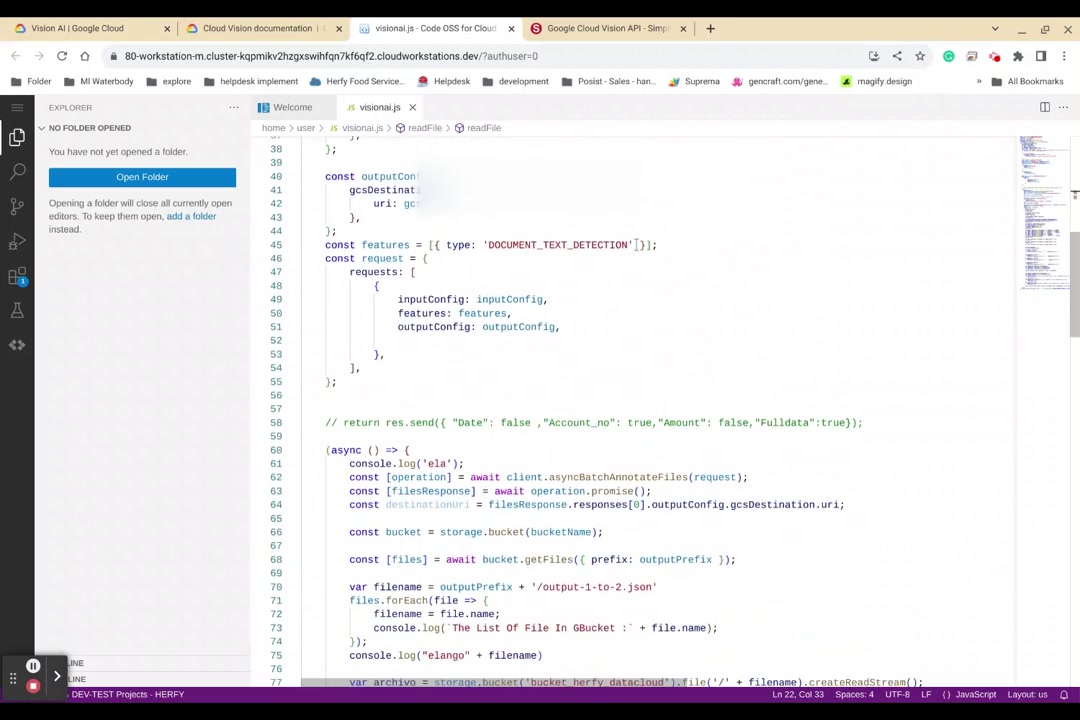This screenshot has height=720, width=1080.
Task: Click asyncBatchAnnotateFiles on line 62
Action: click(x=621, y=477)
